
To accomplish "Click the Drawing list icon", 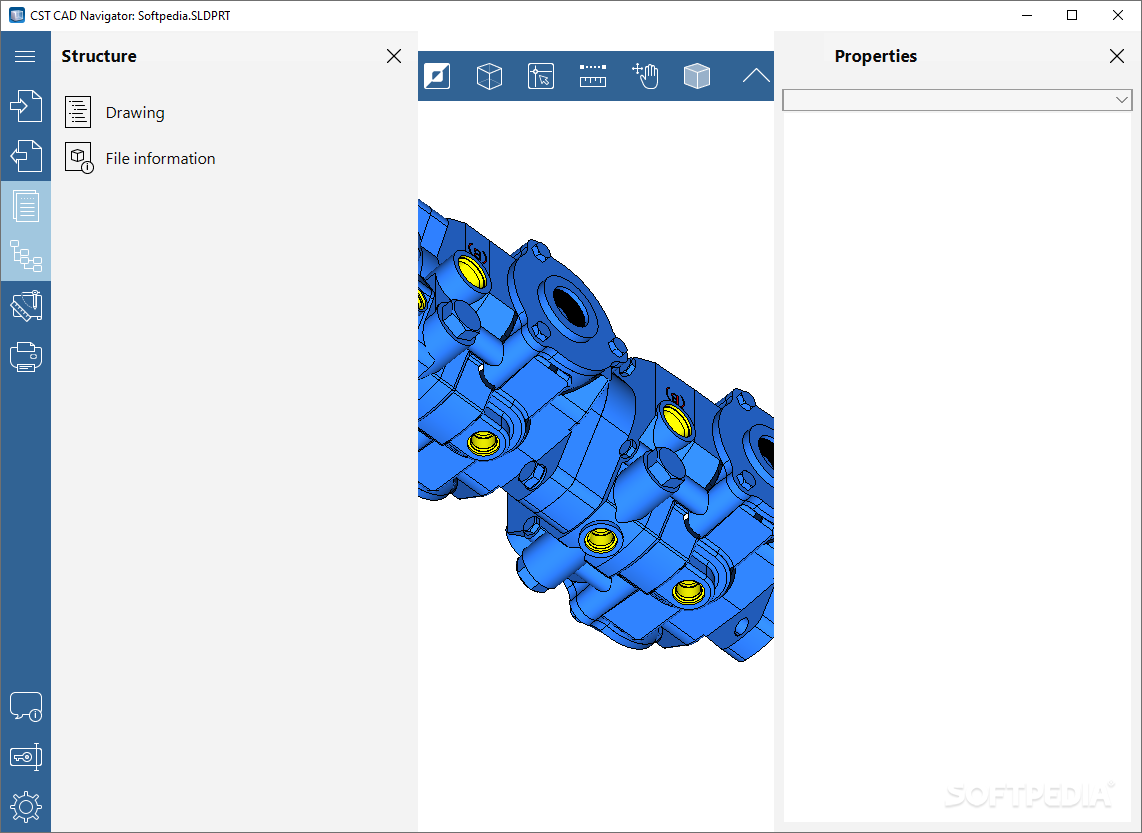I will 78,112.
